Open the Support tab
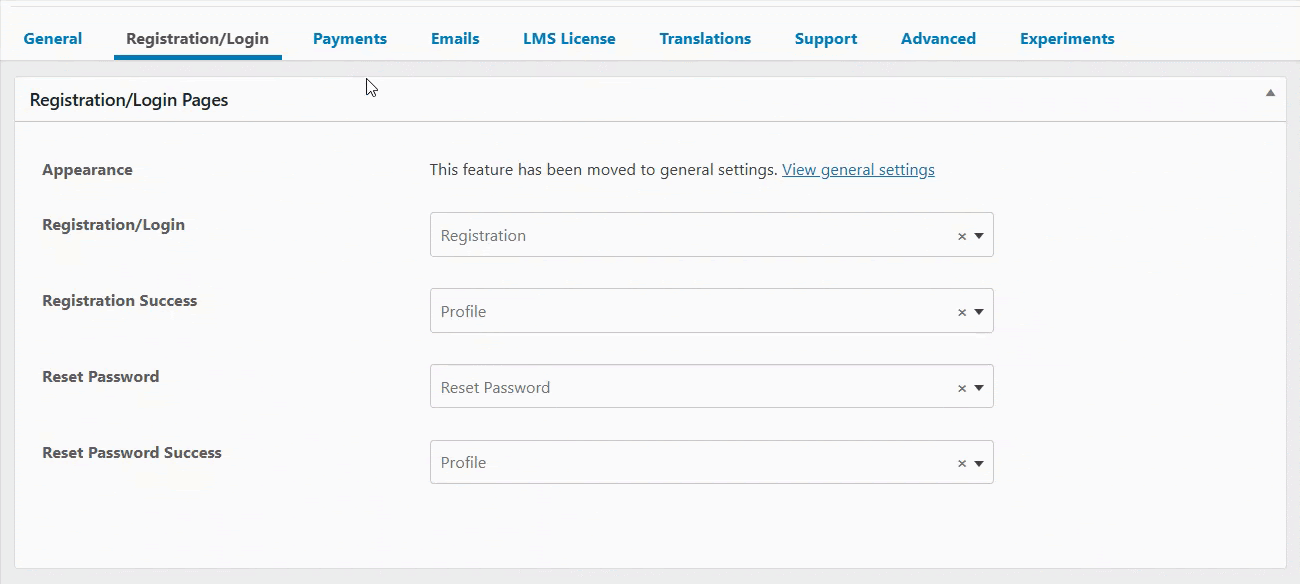This screenshot has height=584, width=1300. tap(825, 38)
